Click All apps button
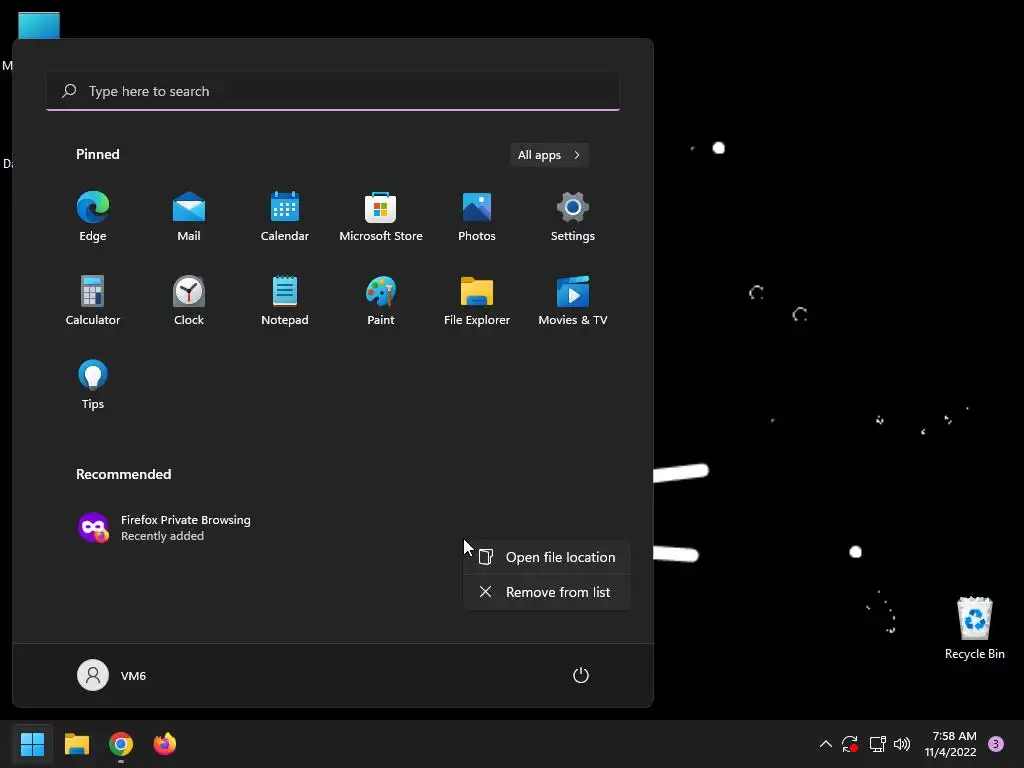Screen dimensions: 1024x768 [549, 155]
